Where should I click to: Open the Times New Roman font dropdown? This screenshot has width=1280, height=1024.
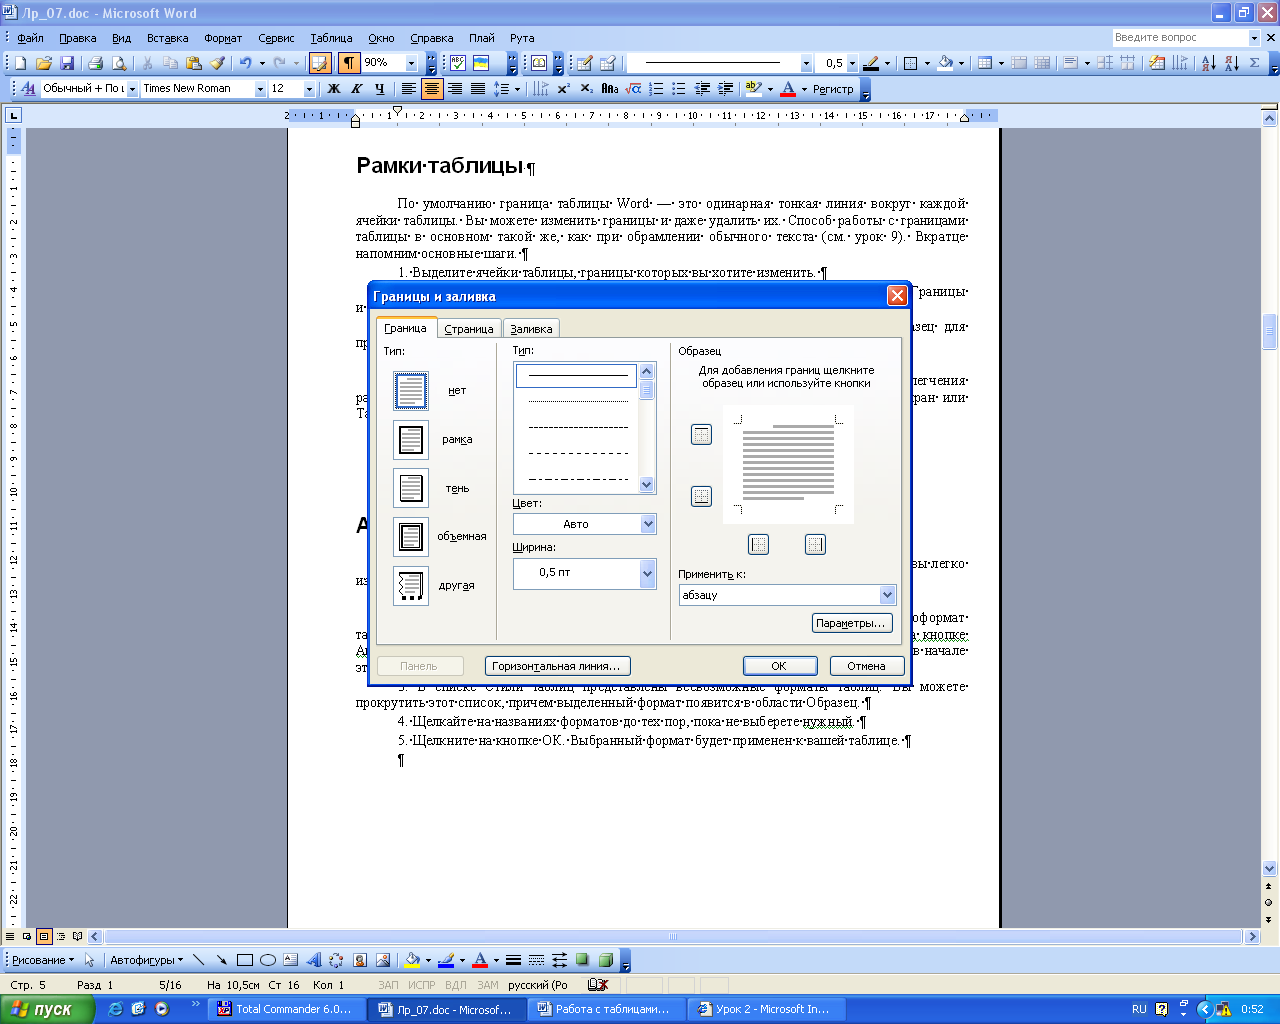[260, 89]
